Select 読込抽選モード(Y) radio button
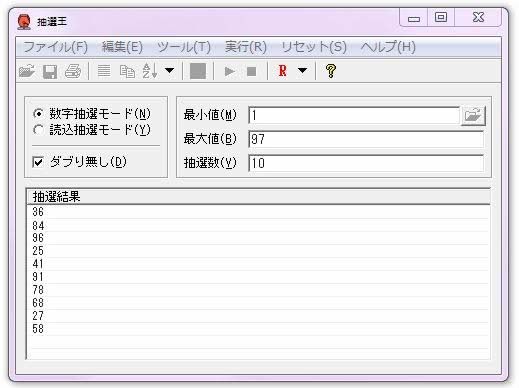Viewport: 519px width, 388px height. pyautogui.click(x=39, y=130)
